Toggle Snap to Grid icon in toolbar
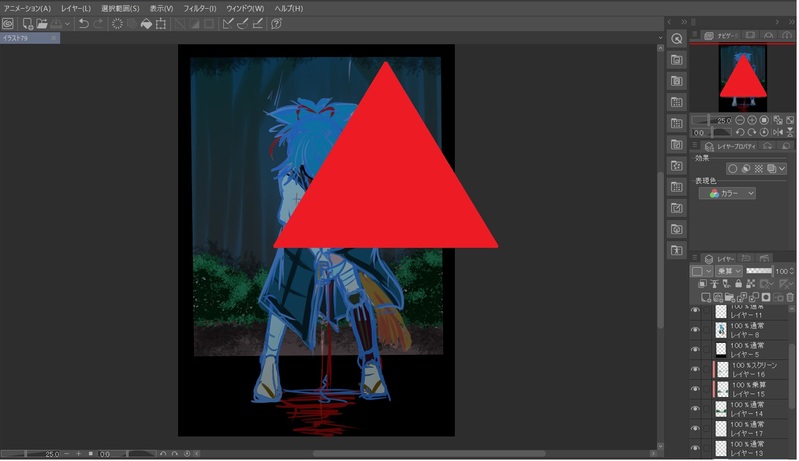 [x=258, y=23]
